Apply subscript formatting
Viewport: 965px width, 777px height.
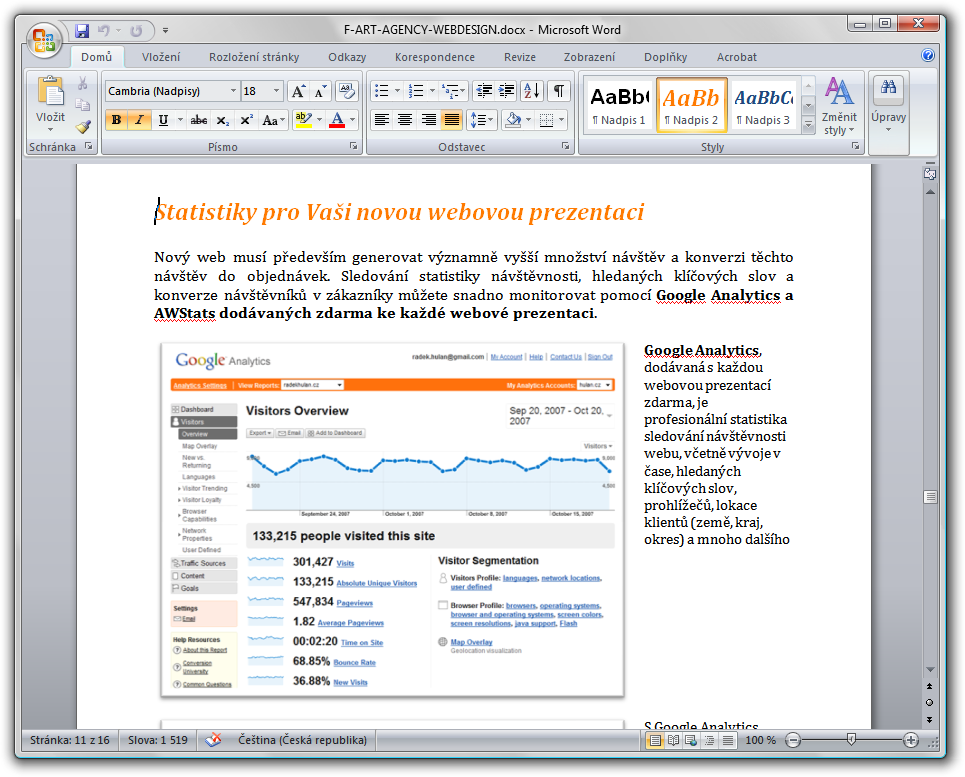point(223,121)
